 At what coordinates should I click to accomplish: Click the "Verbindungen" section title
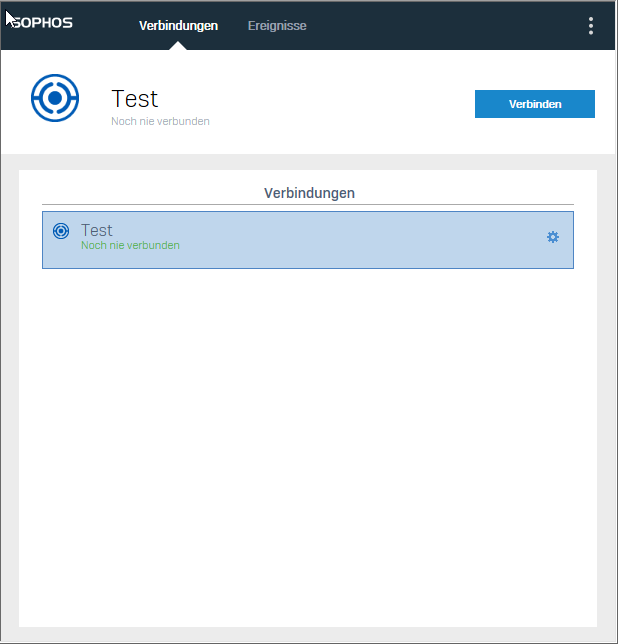click(309, 193)
